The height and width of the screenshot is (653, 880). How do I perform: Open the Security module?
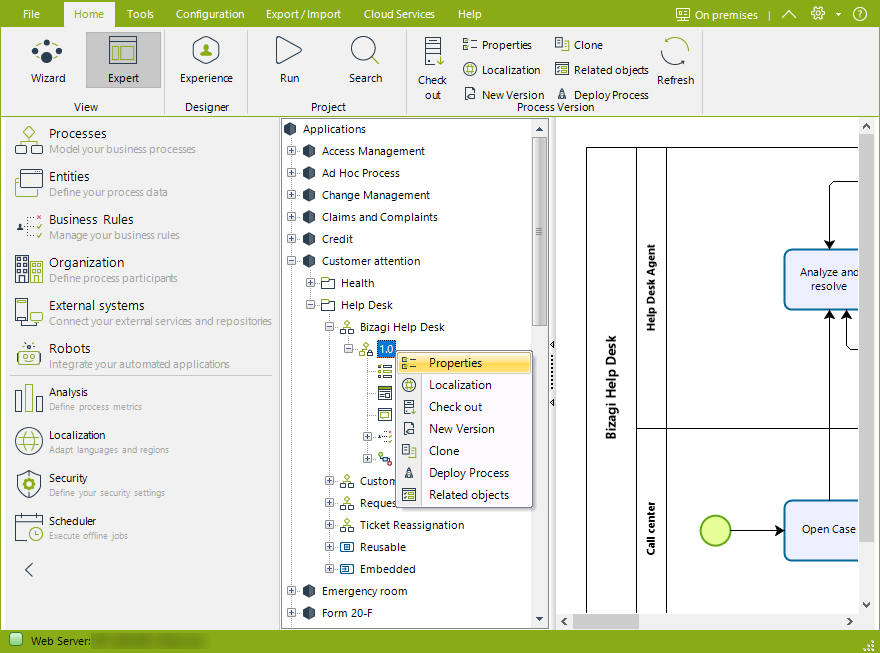coord(140,485)
